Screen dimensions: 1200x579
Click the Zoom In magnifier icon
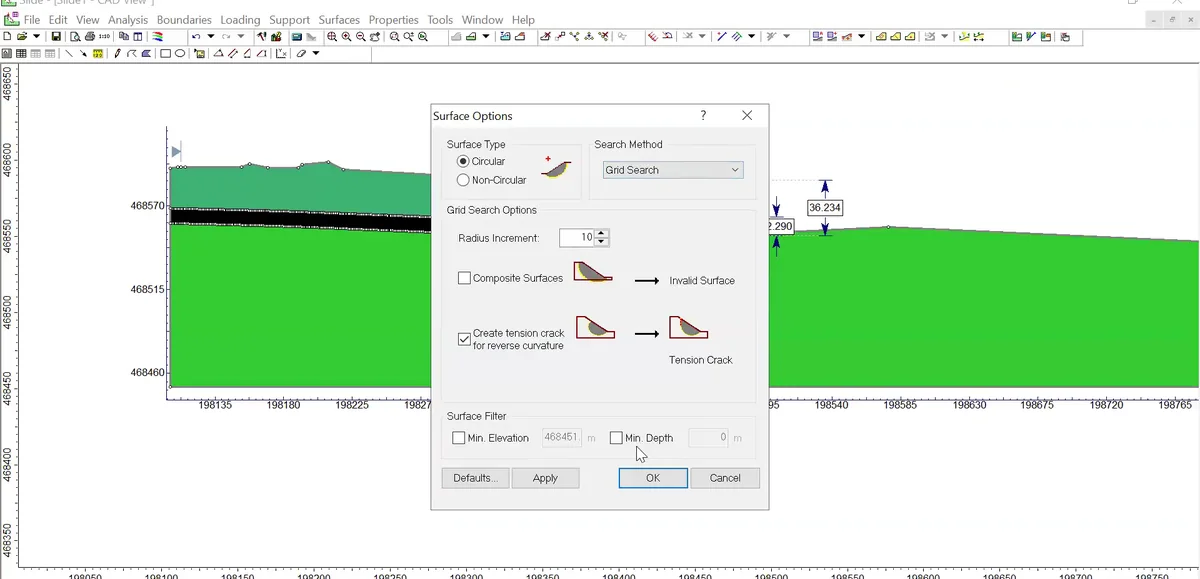click(346, 36)
